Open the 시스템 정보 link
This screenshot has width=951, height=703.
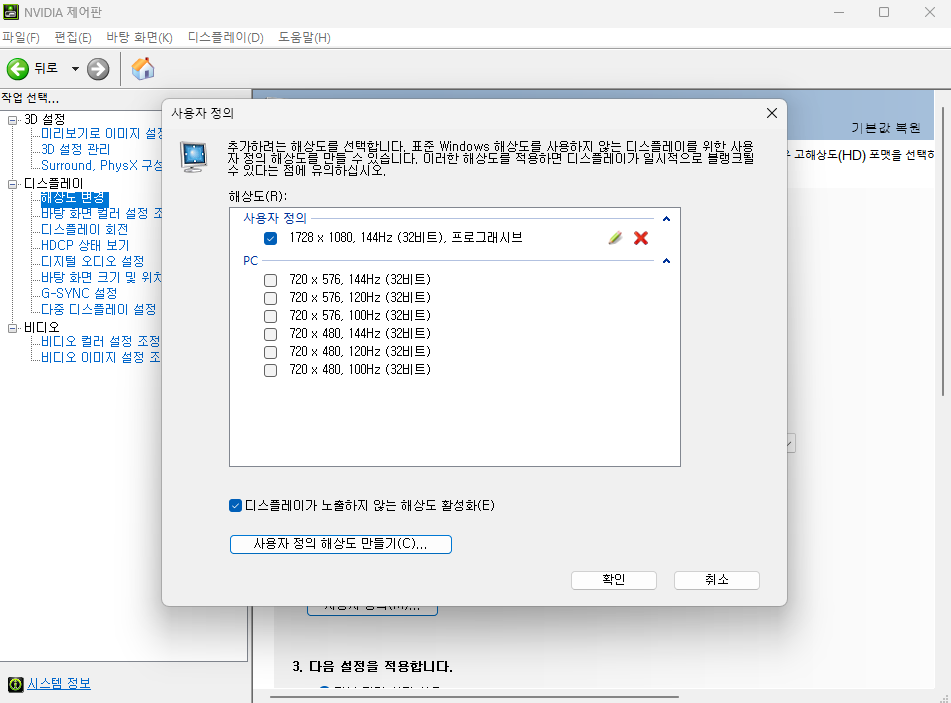pos(59,684)
